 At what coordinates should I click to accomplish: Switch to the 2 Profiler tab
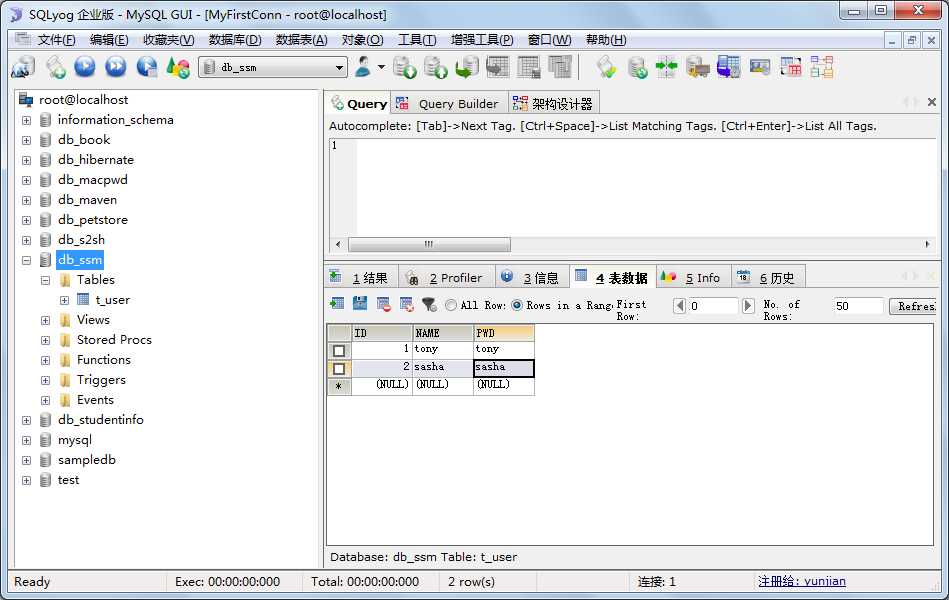(x=446, y=278)
